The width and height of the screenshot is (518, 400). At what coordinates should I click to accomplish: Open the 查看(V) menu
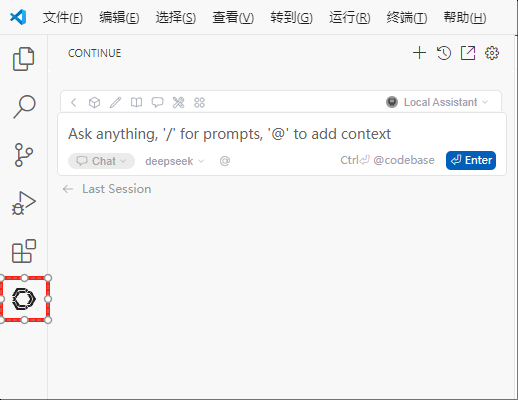click(x=233, y=17)
